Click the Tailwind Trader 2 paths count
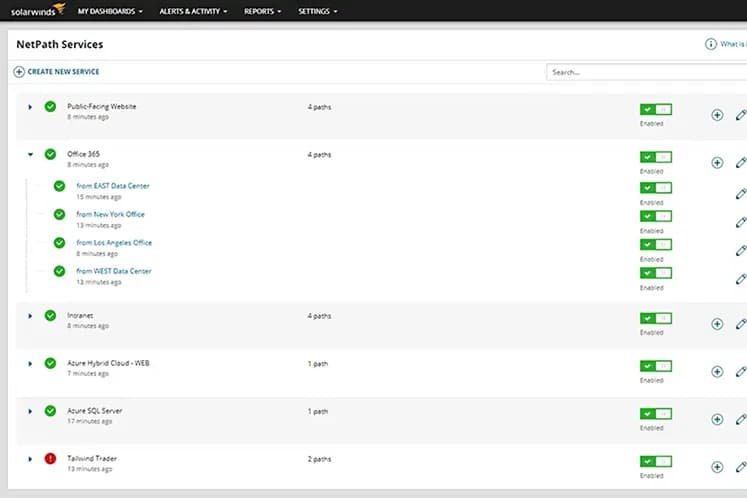This screenshot has height=498, width=747. coord(319,459)
